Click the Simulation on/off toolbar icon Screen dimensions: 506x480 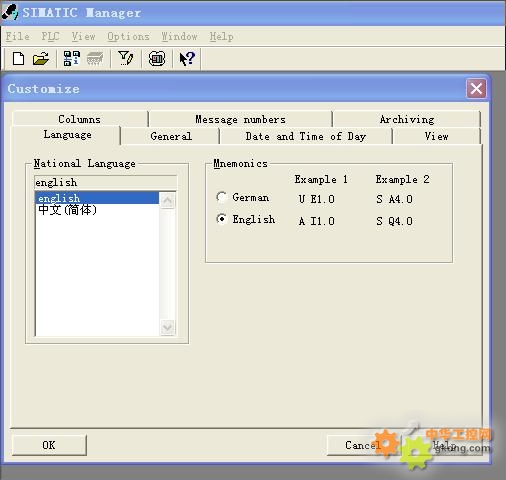157,59
